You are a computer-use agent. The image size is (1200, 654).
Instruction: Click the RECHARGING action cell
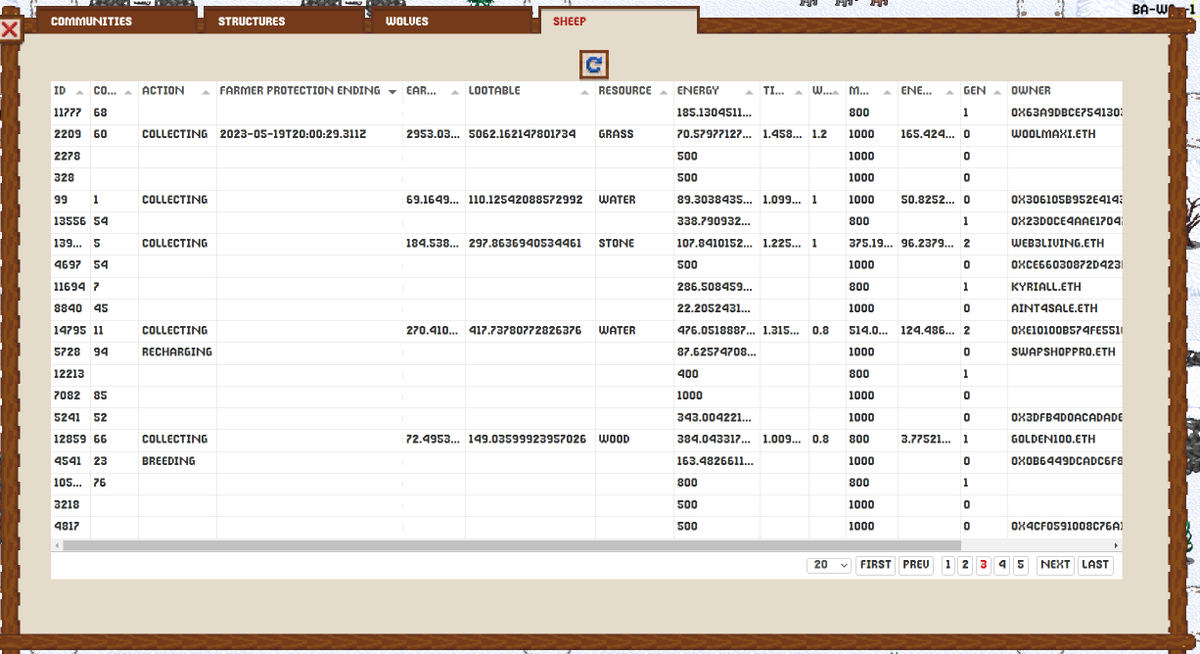[x=177, y=352]
